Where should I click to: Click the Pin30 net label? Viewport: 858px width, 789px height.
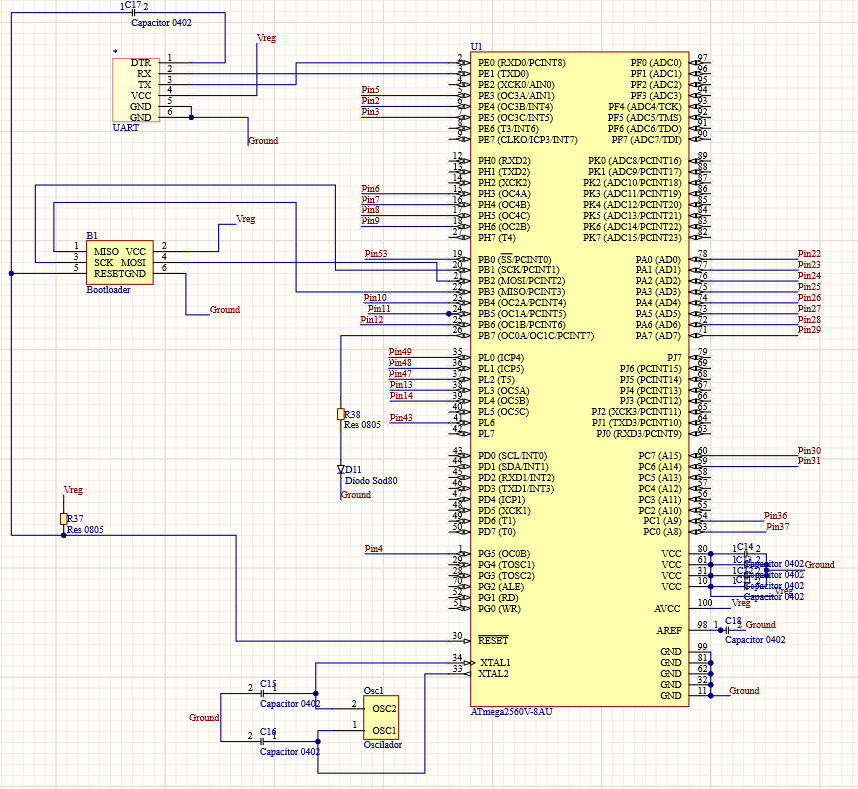(809, 450)
